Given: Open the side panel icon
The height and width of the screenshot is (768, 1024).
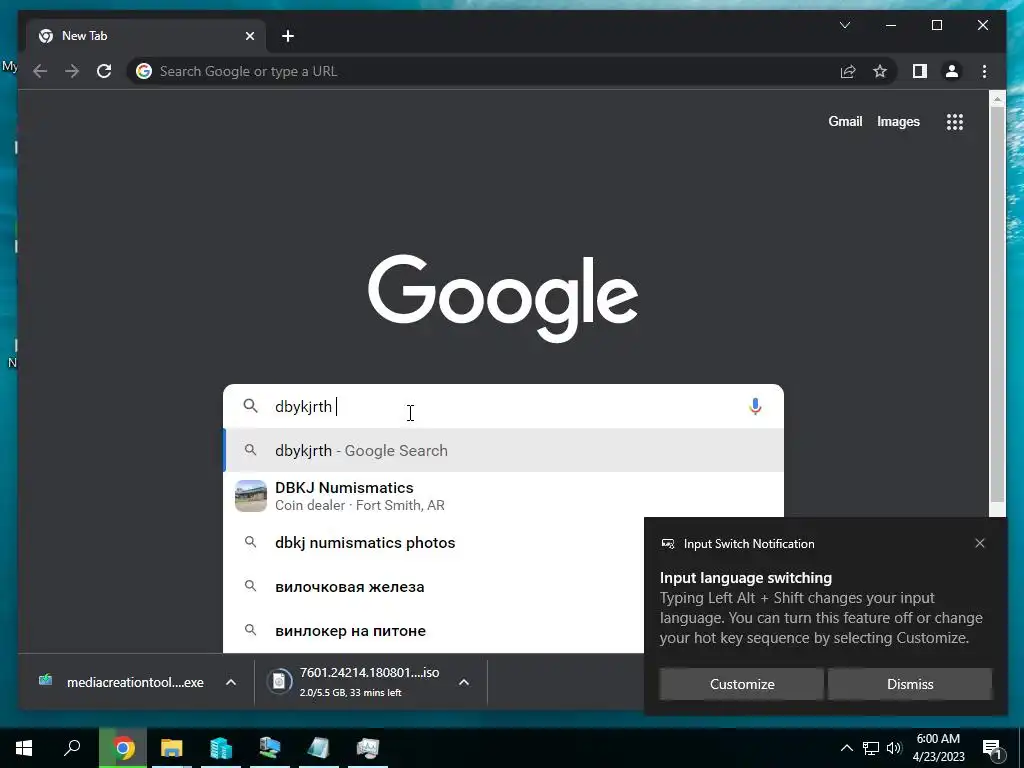Looking at the screenshot, I should click(x=920, y=71).
